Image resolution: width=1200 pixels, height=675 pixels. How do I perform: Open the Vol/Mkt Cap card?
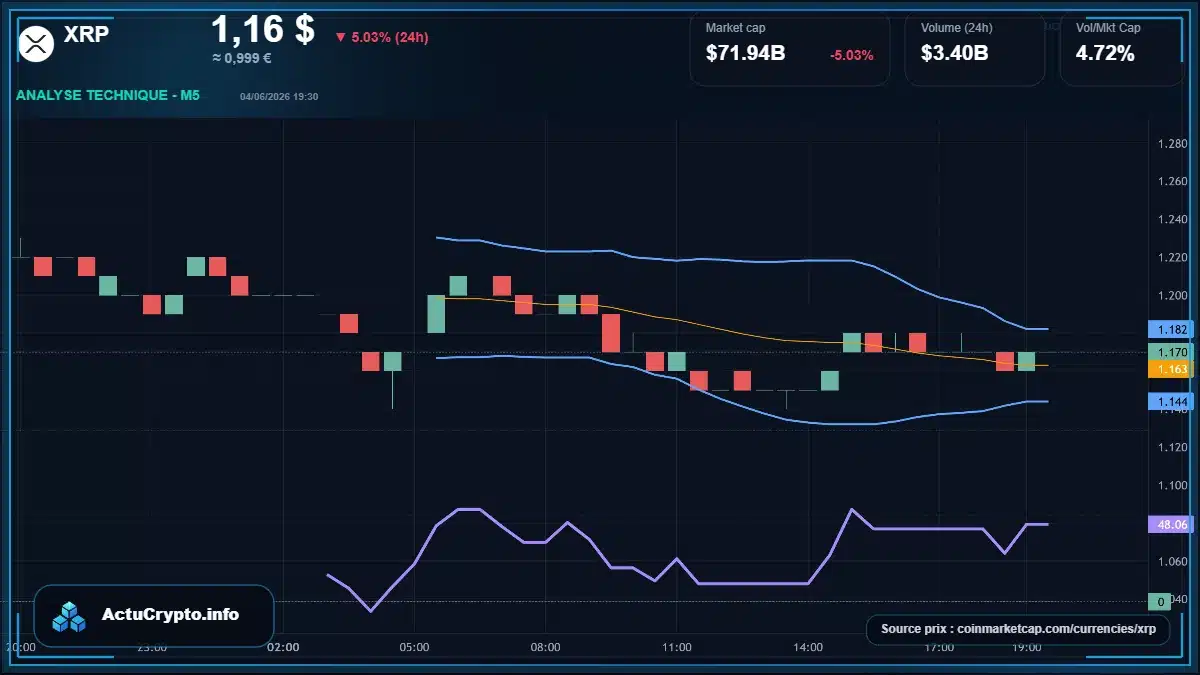click(x=1121, y=49)
